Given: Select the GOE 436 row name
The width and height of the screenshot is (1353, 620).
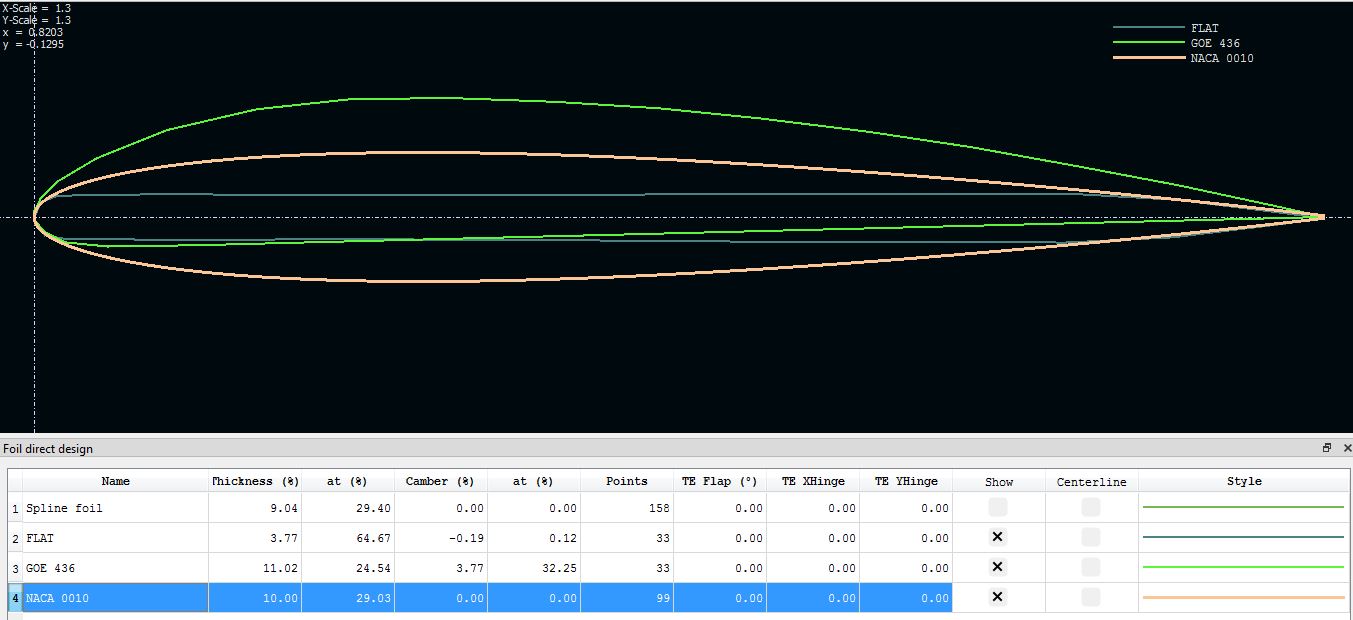Looking at the screenshot, I should click(x=115, y=568).
